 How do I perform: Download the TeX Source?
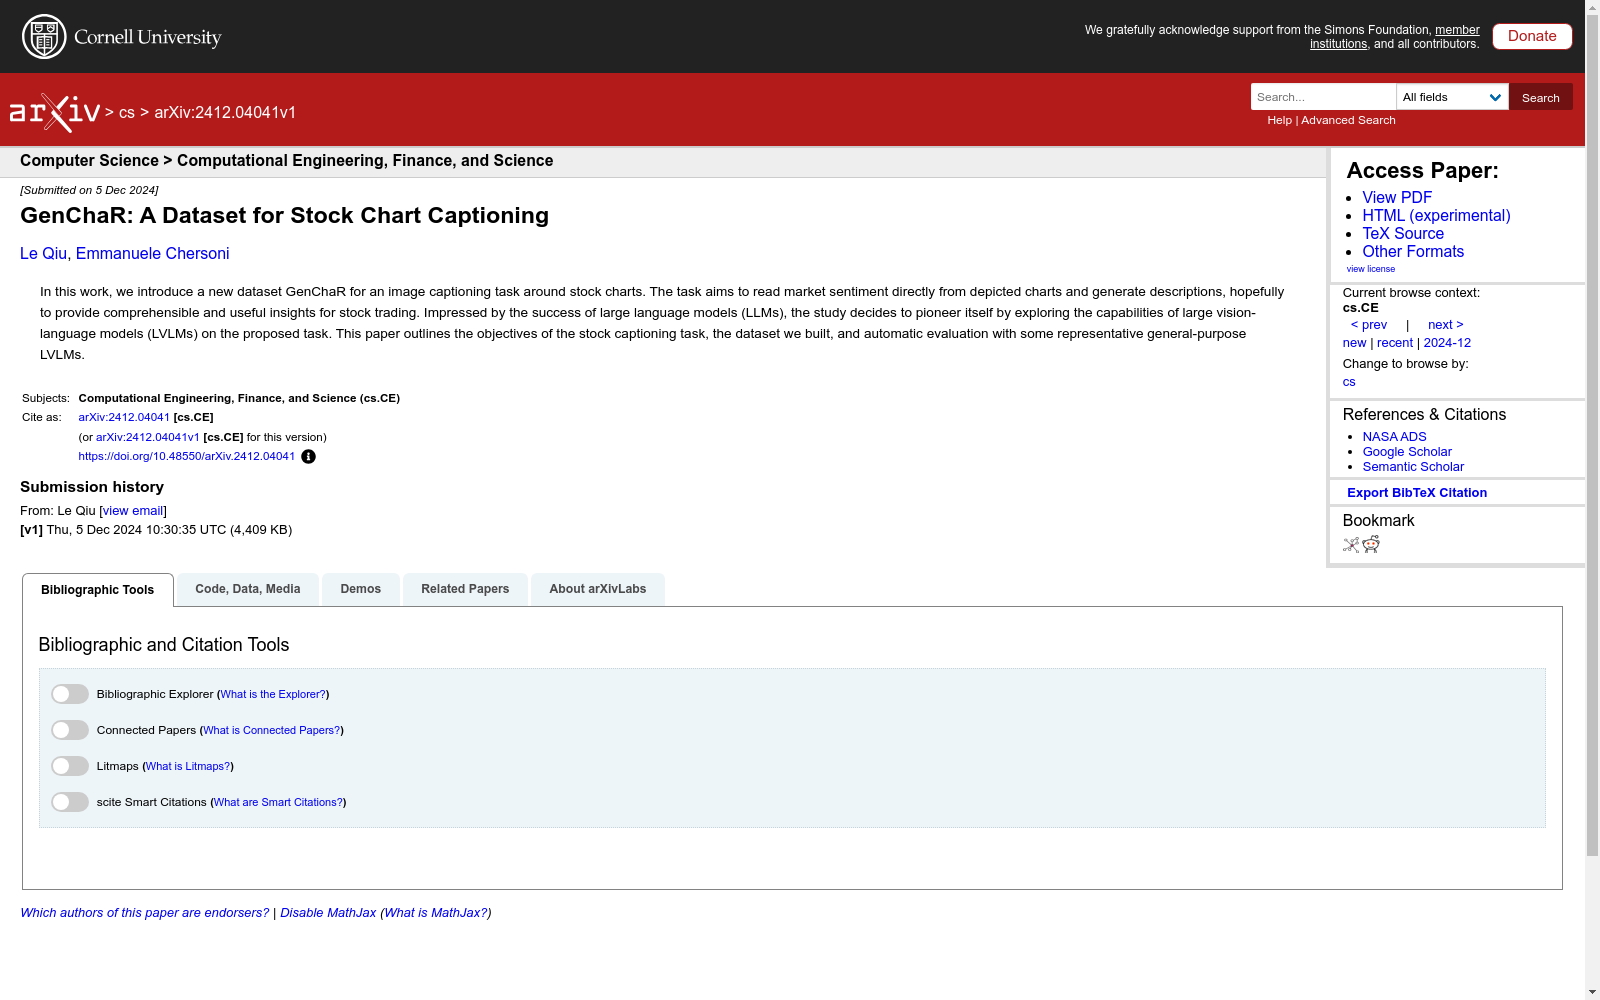(1403, 234)
